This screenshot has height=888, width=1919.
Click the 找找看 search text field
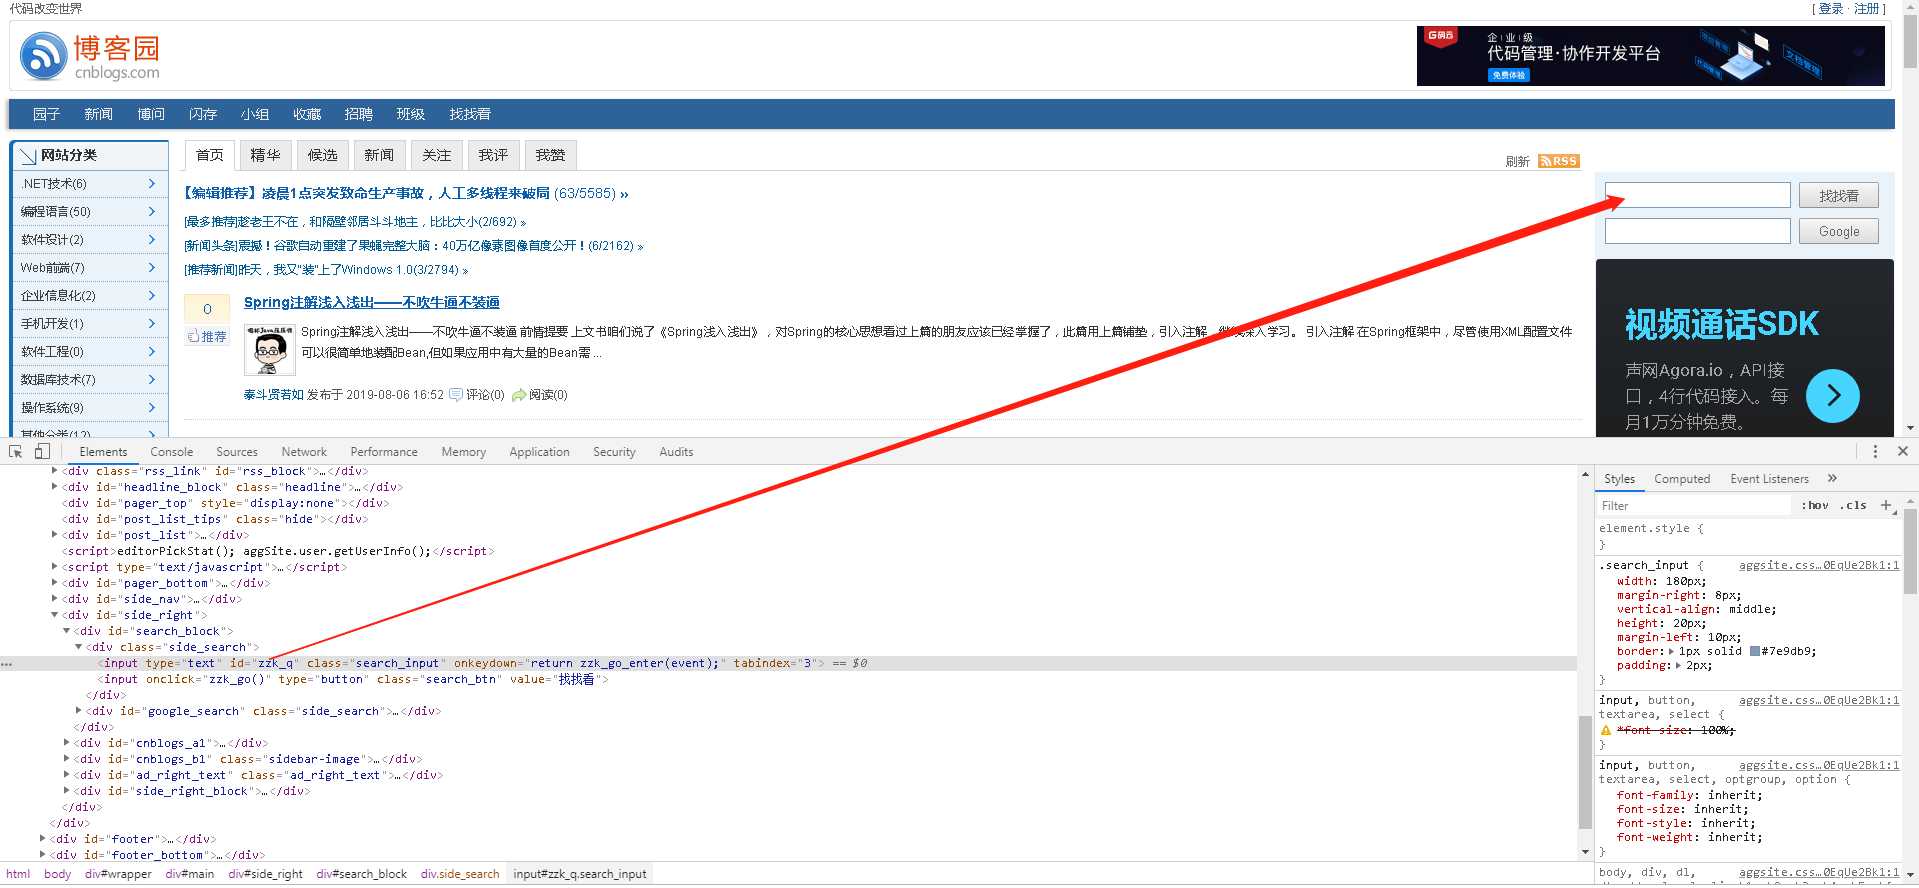(1697, 195)
